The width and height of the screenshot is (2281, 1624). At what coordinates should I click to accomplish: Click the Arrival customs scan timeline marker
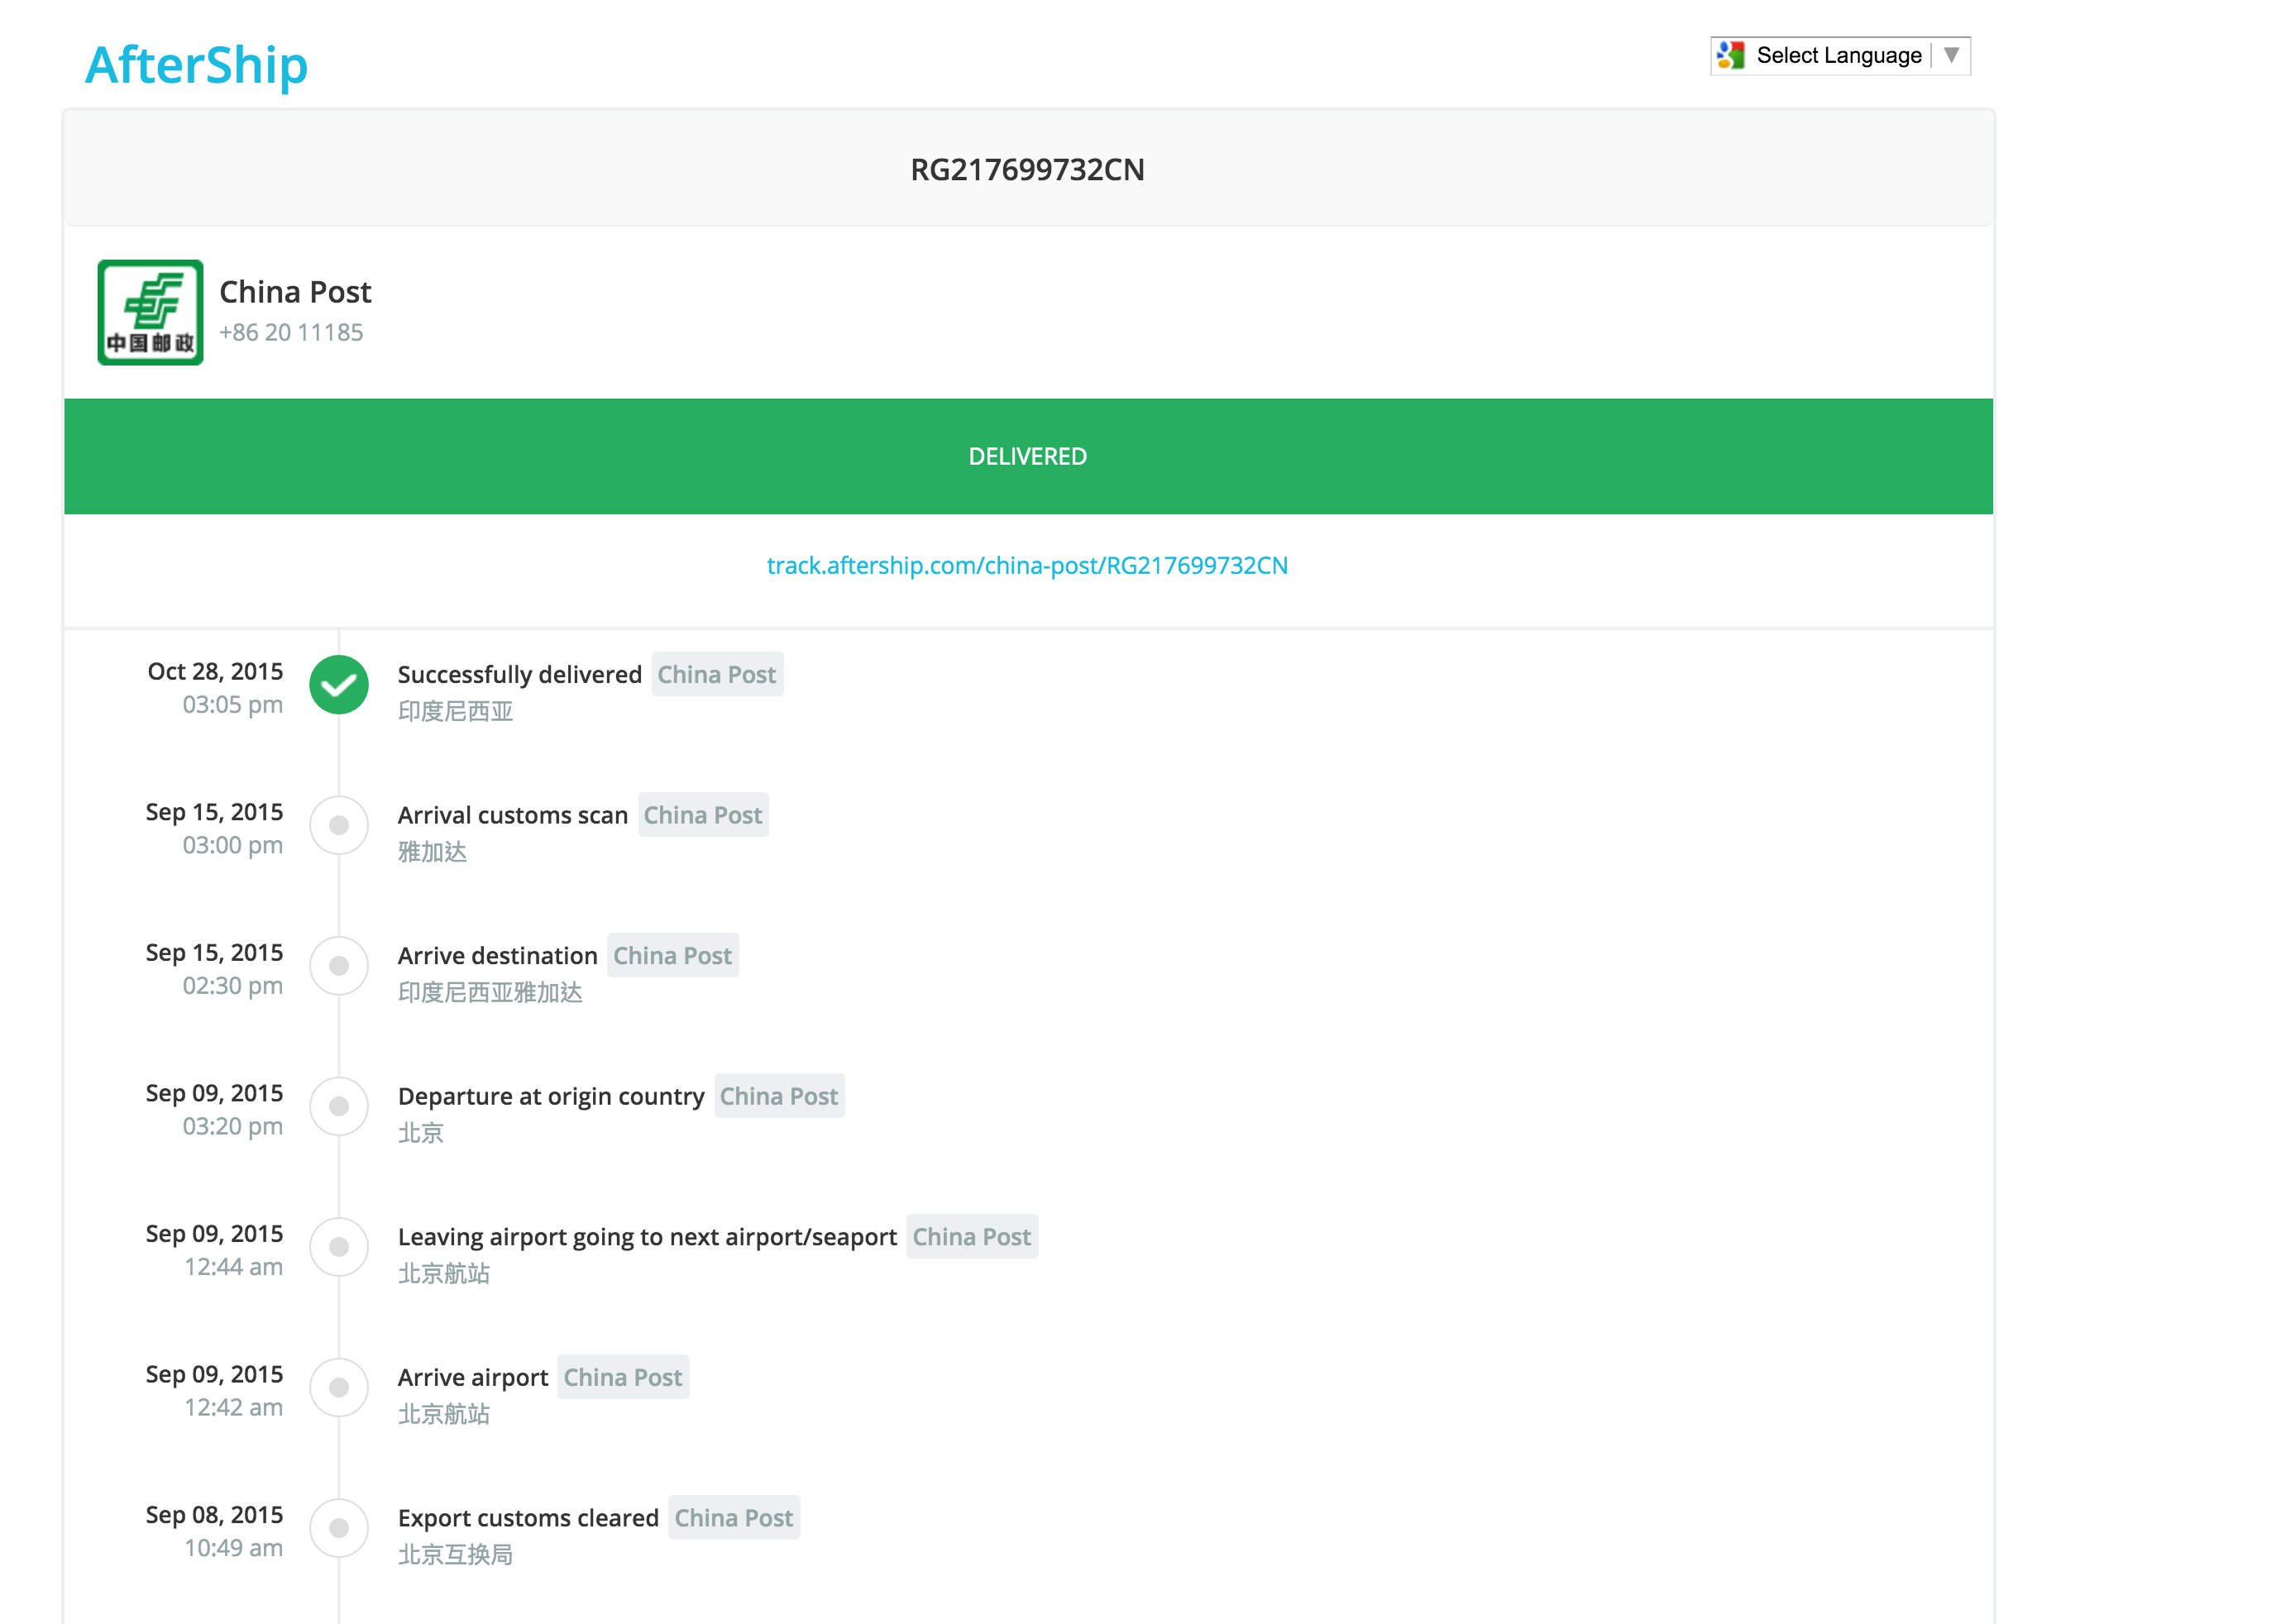(x=339, y=825)
